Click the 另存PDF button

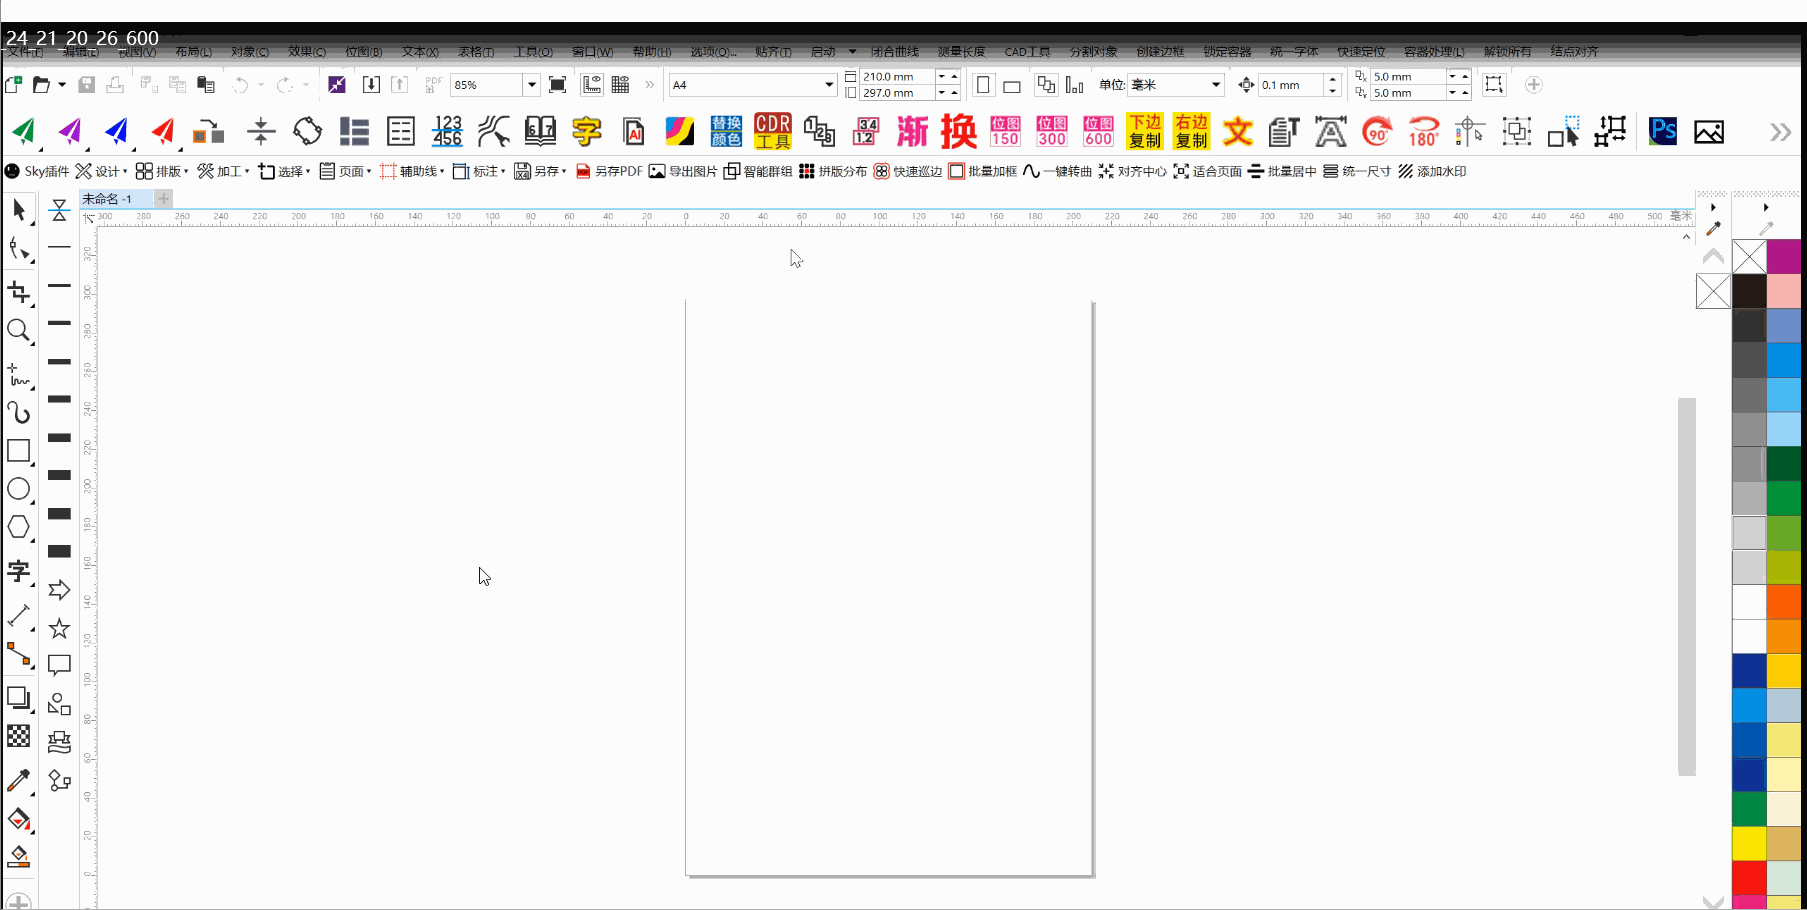[x=609, y=171]
